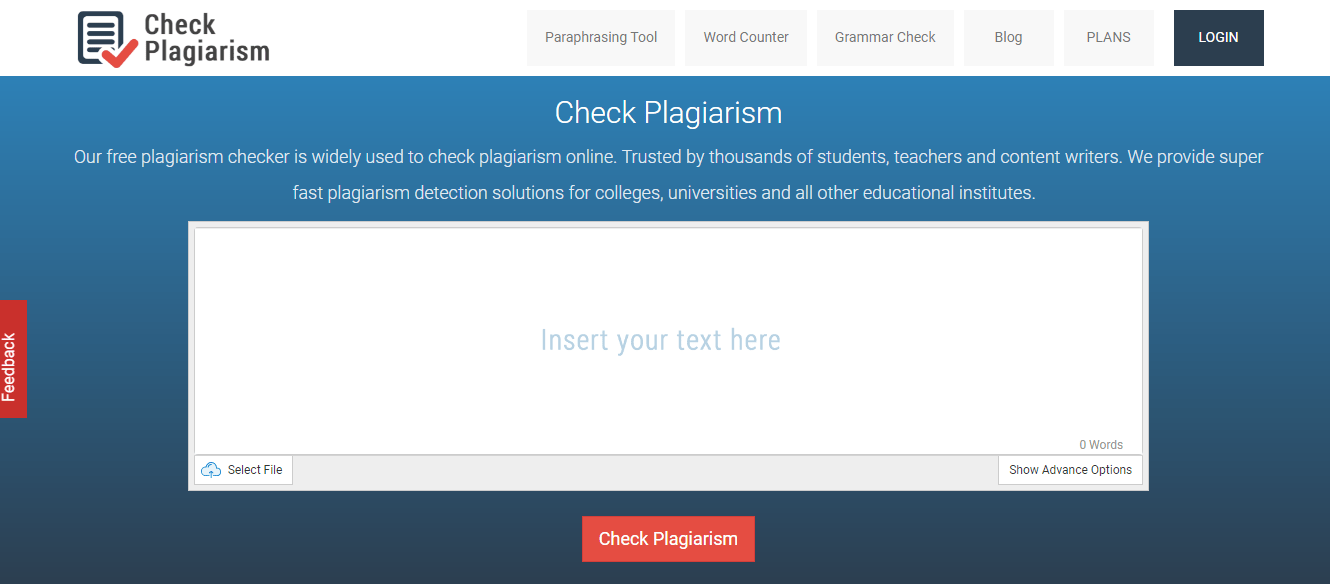Click the red checkmark in the logo
Viewport: 1330px width, 584px height.
coord(121,54)
